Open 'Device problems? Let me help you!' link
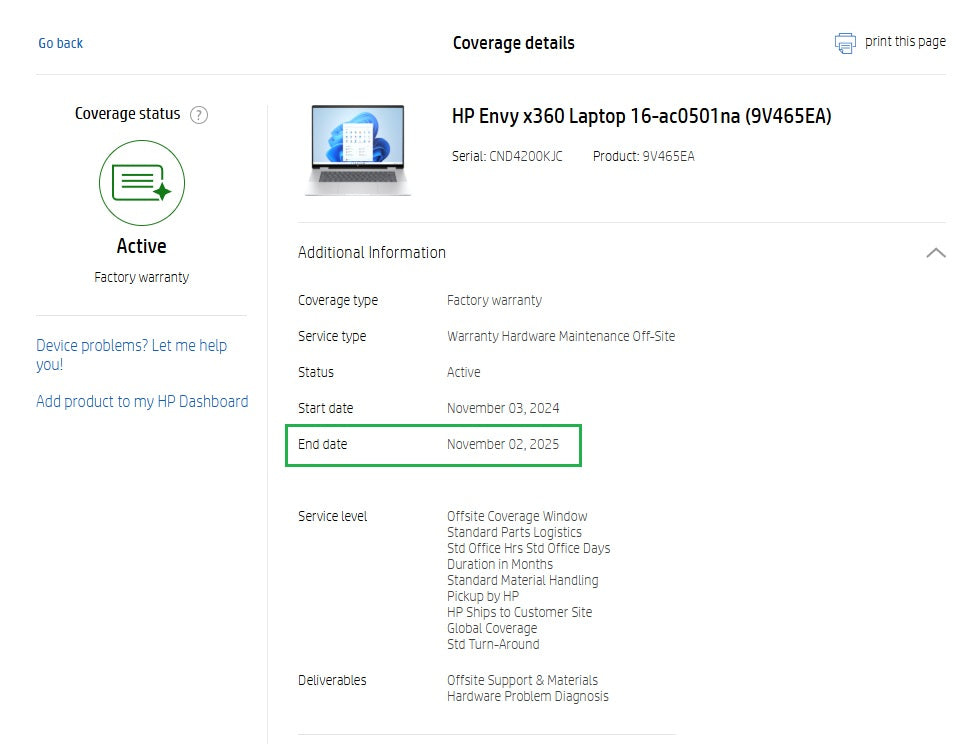Image resolution: width=956 pixels, height=744 pixels. coord(131,354)
